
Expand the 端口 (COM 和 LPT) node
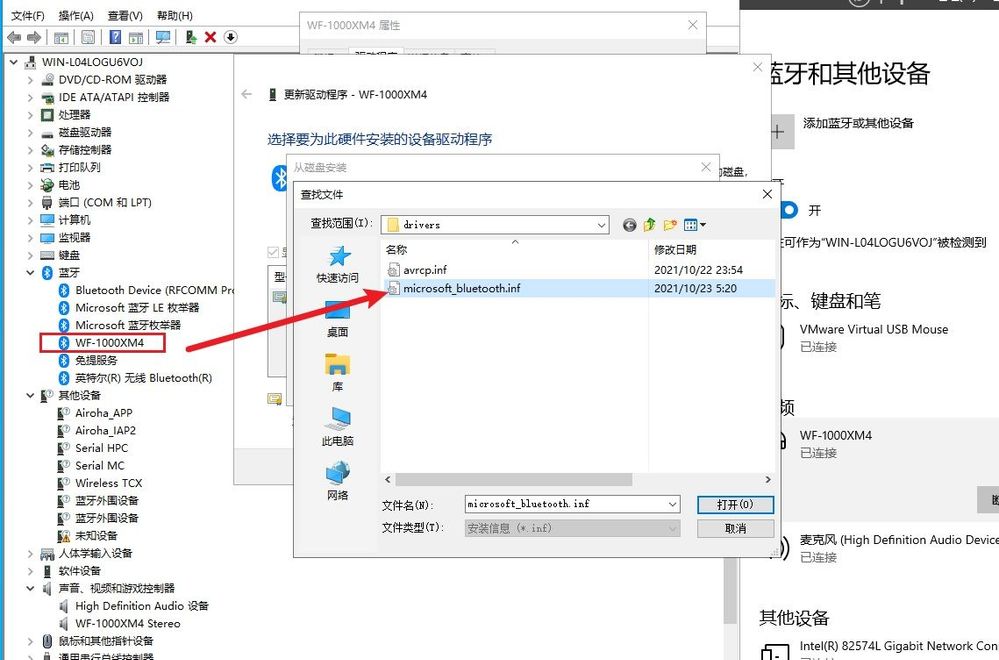click(x=30, y=203)
